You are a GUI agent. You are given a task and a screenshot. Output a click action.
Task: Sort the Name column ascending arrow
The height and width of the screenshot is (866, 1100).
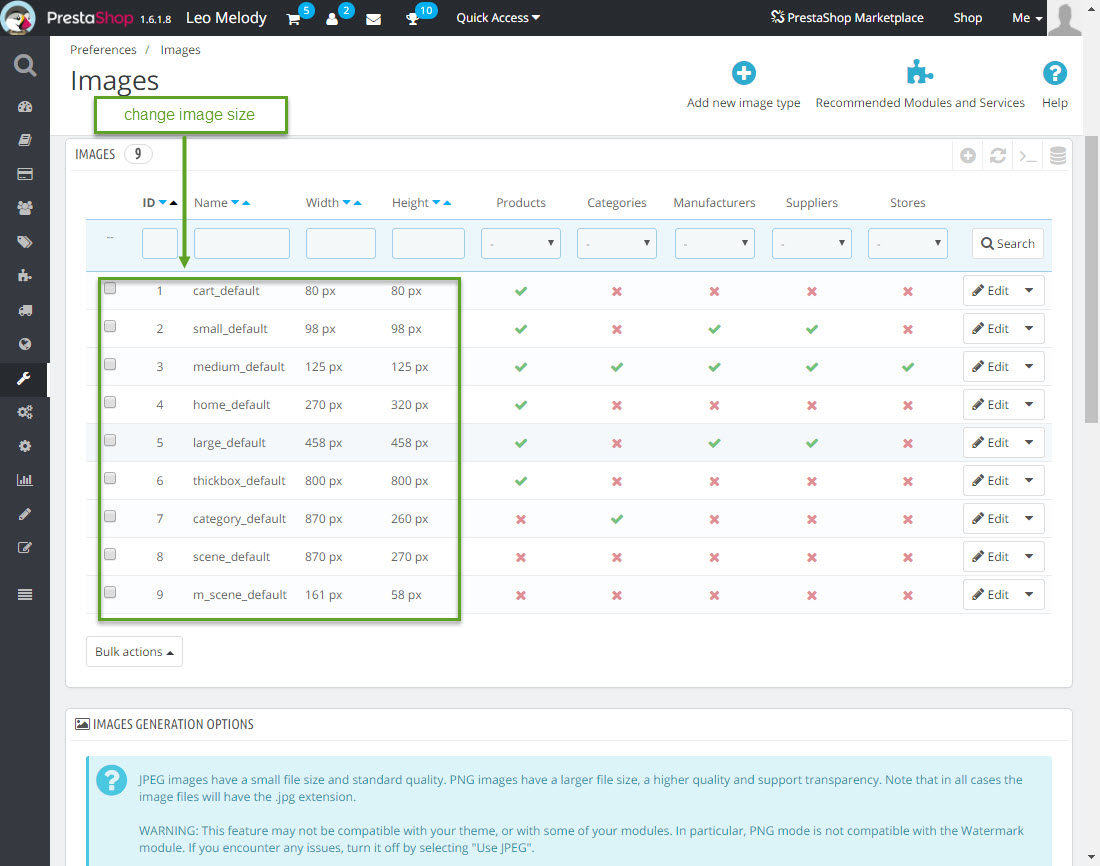246,203
